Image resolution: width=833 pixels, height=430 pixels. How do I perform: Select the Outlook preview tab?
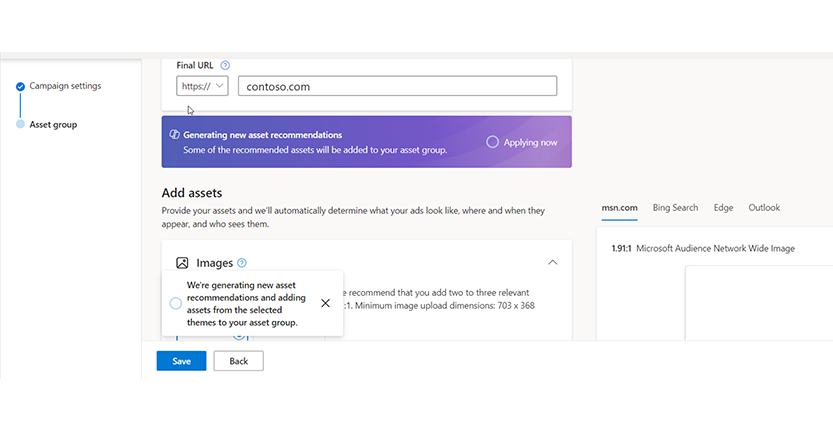(x=764, y=208)
